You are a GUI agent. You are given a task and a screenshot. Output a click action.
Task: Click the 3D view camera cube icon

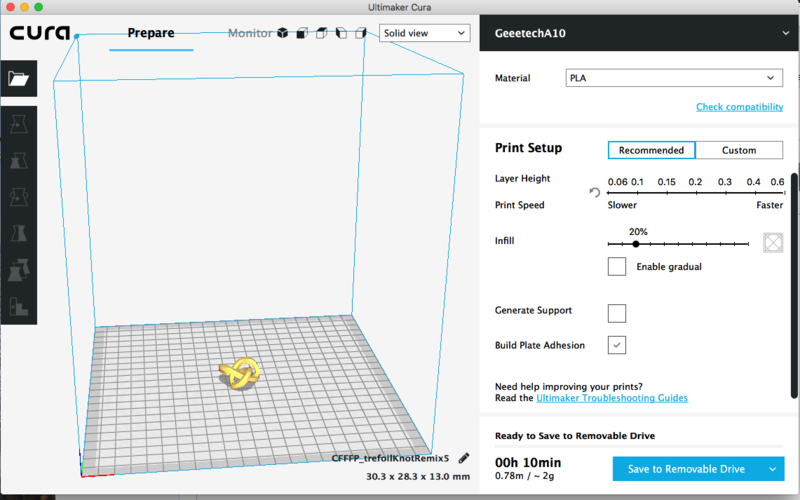point(283,33)
